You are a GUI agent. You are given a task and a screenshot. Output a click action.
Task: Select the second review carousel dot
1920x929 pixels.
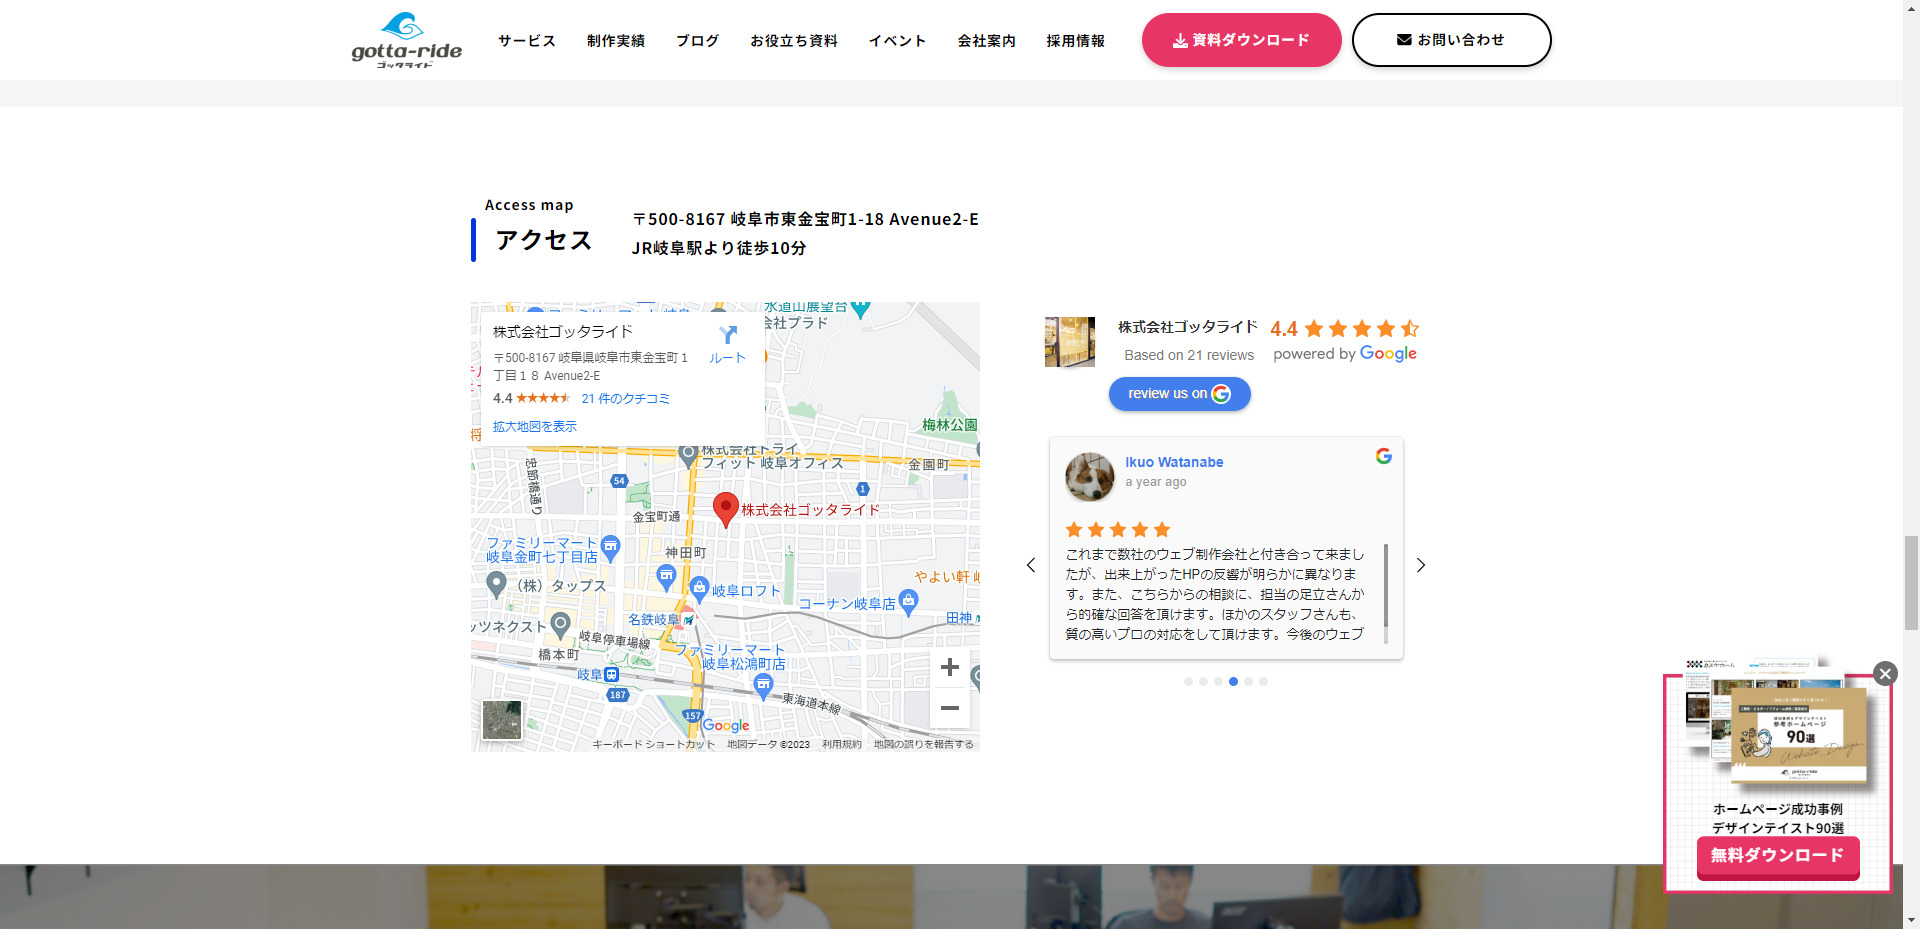[1203, 682]
